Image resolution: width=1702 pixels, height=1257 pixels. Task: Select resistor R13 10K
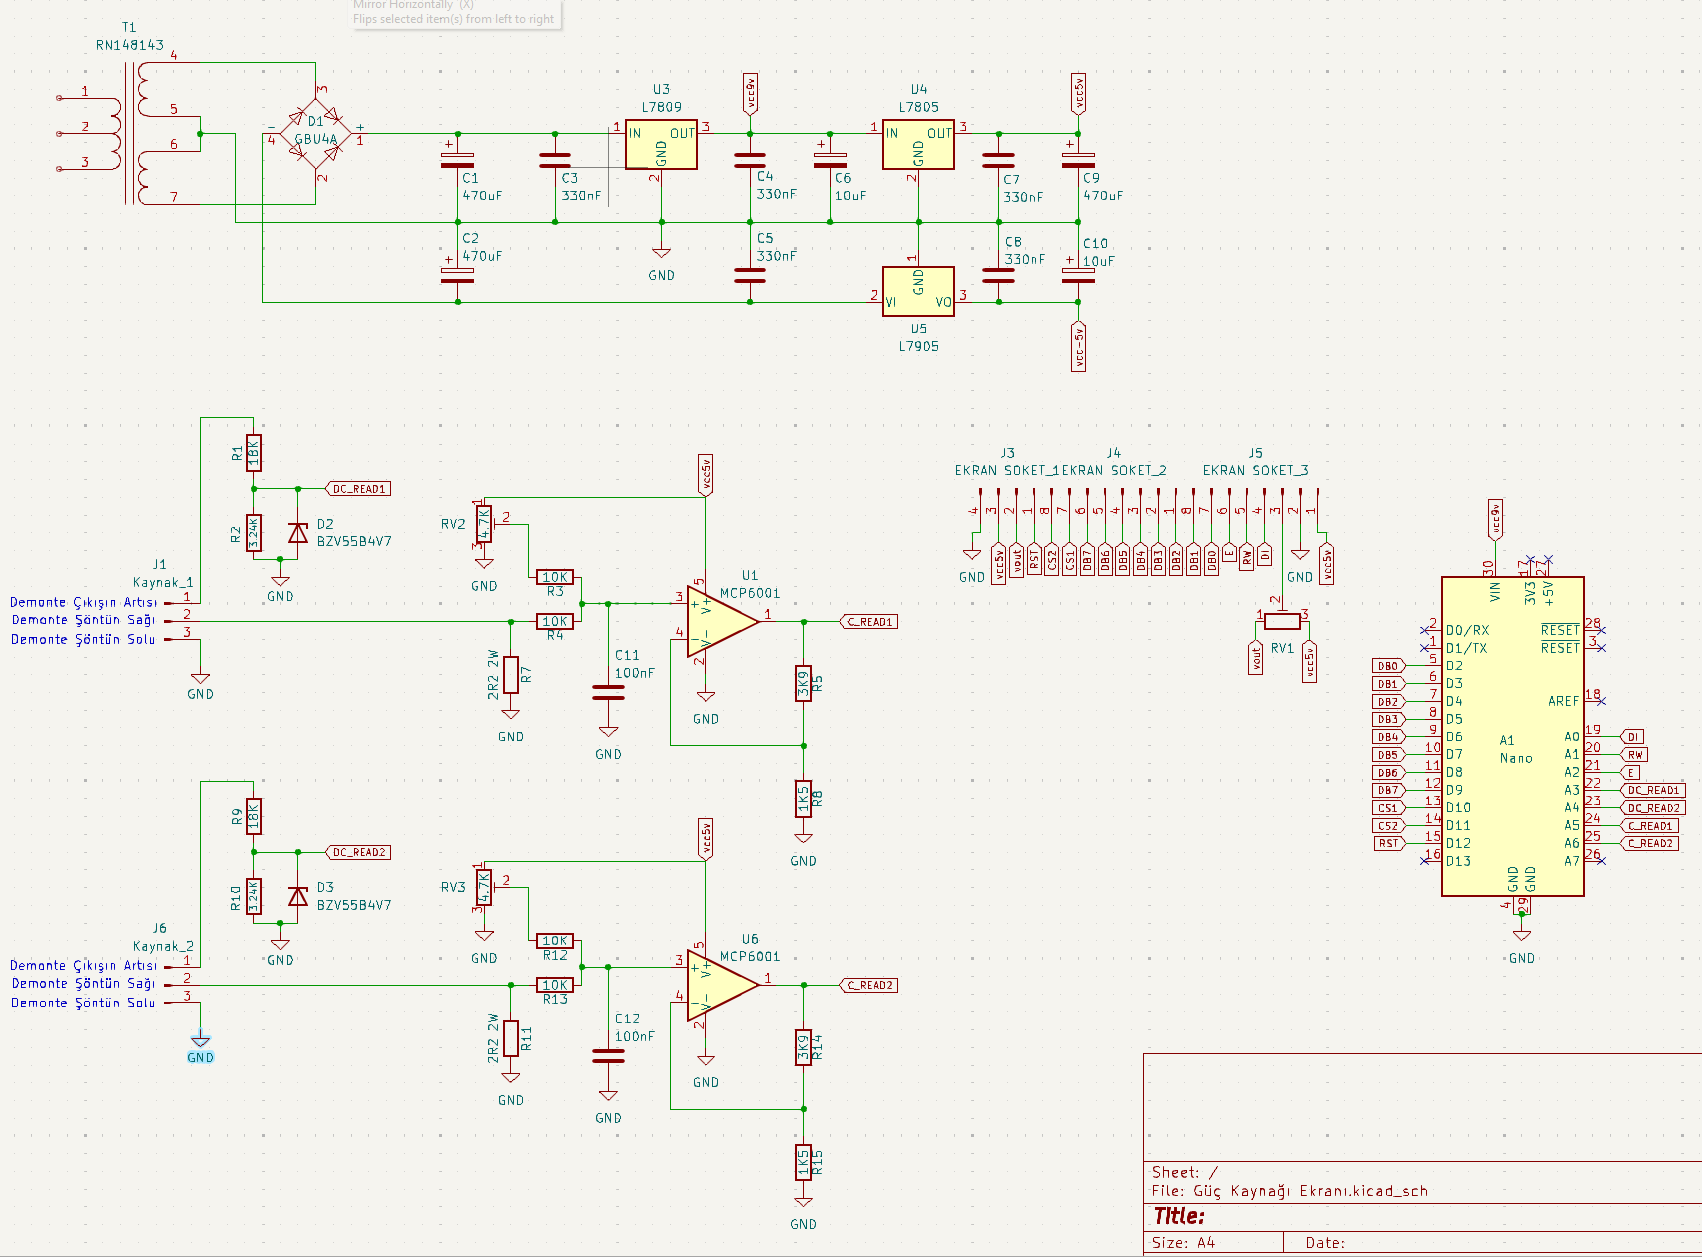[x=555, y=985]
